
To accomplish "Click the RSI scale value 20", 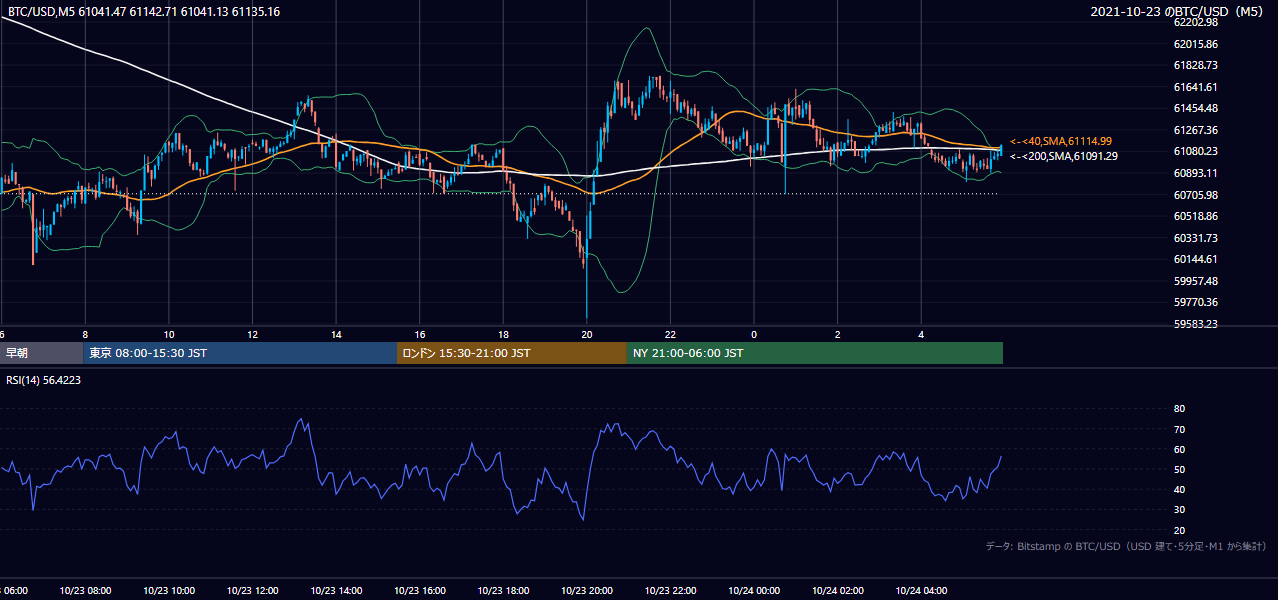I will 1179,530.
